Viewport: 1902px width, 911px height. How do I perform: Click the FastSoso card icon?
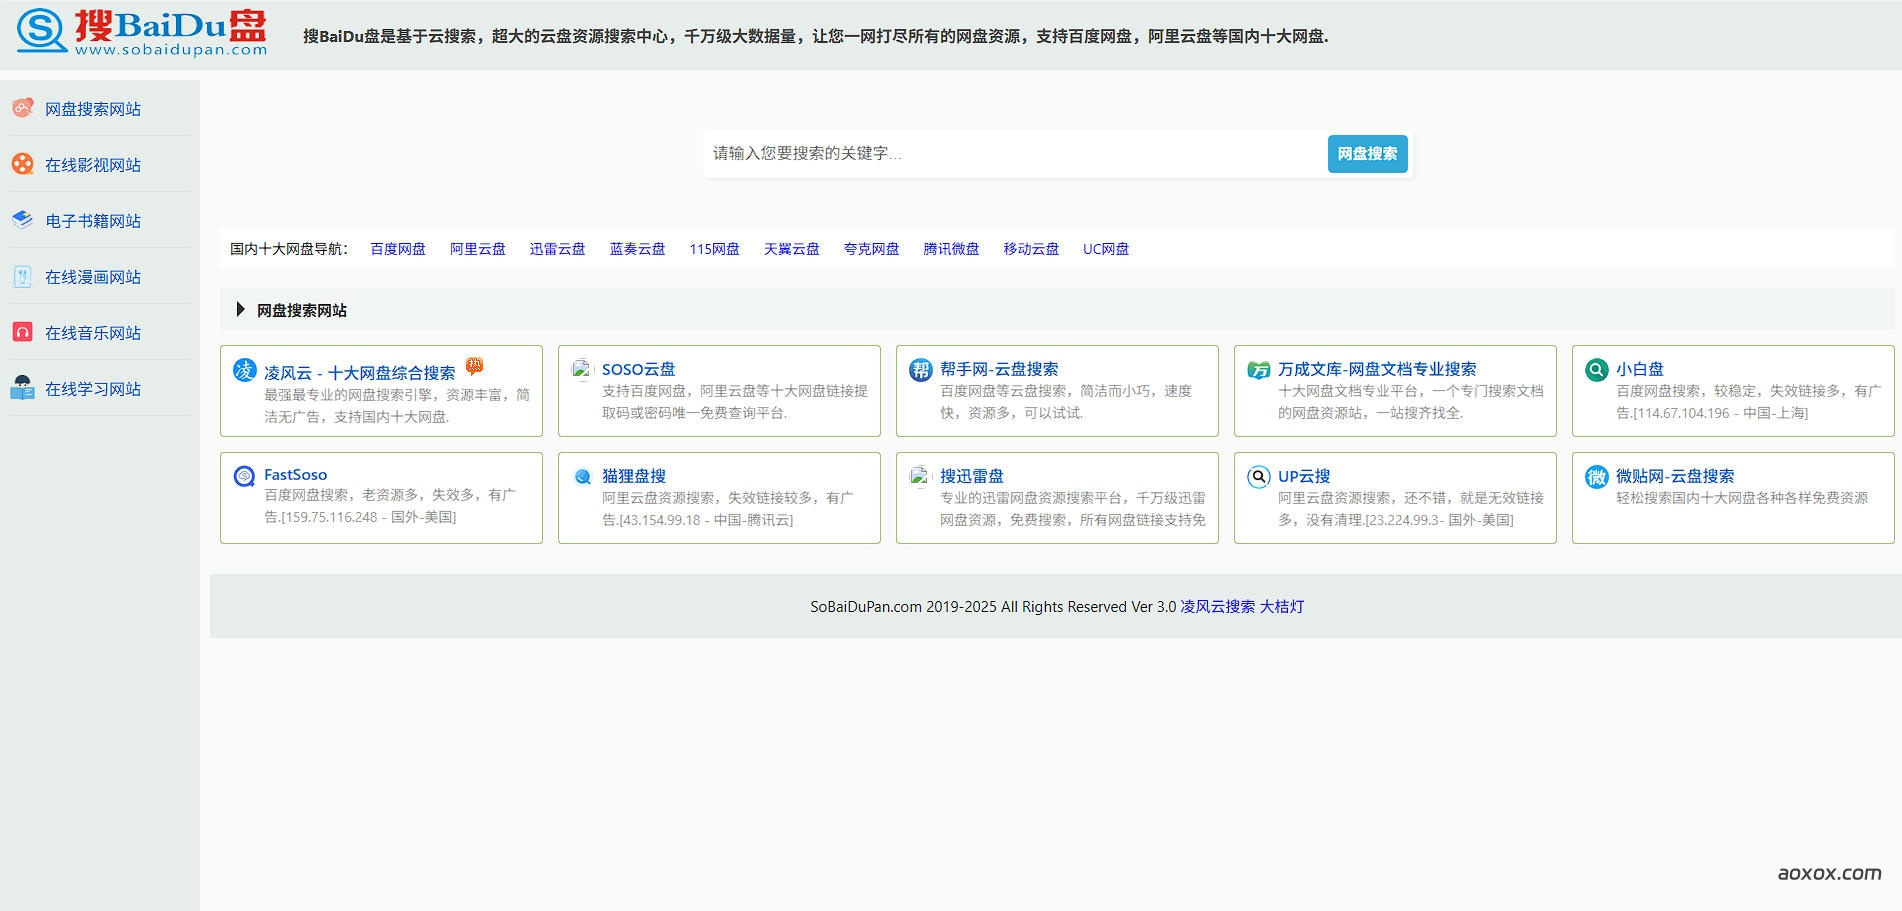pyautogui.click(x=245, y=476)
